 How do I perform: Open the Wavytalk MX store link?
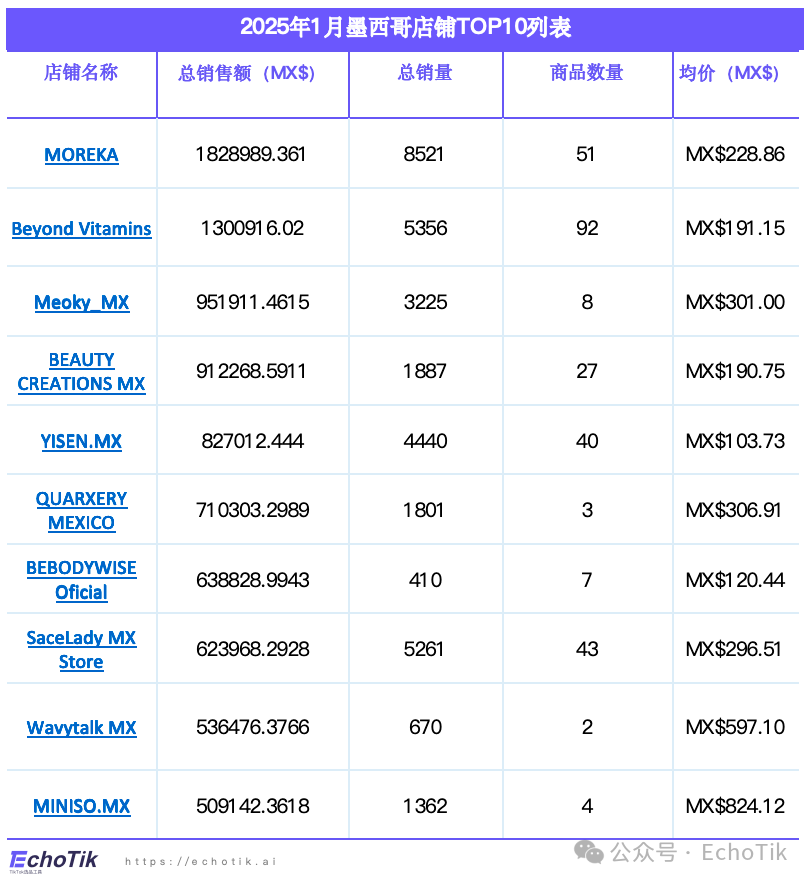[81, 727]
